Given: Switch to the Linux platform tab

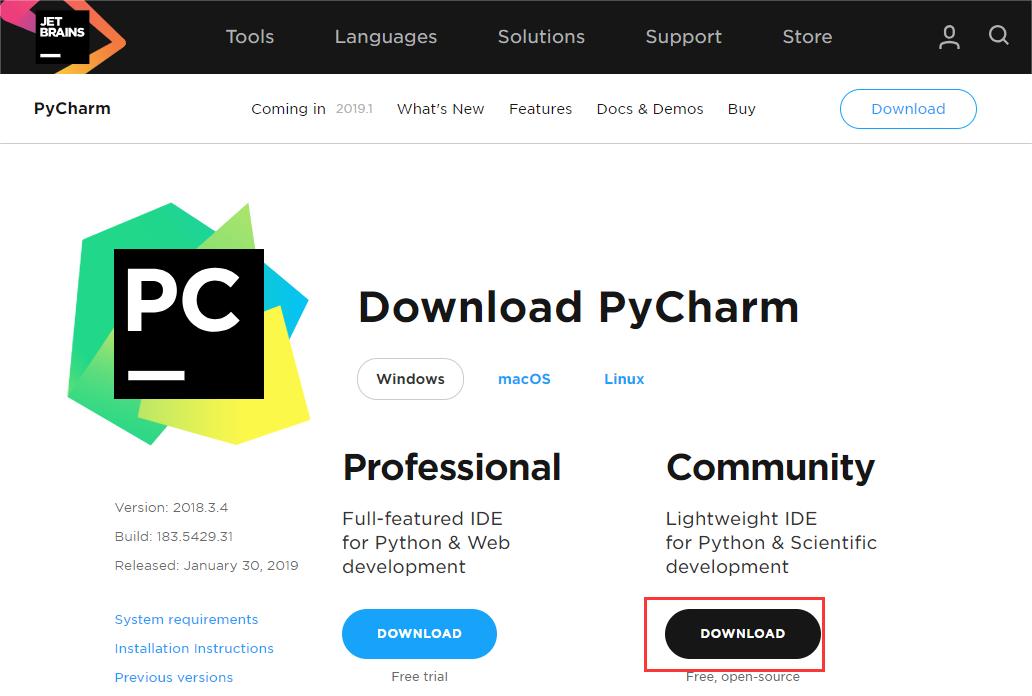Looking at the screenshot, I should click(x=624, y=379).
